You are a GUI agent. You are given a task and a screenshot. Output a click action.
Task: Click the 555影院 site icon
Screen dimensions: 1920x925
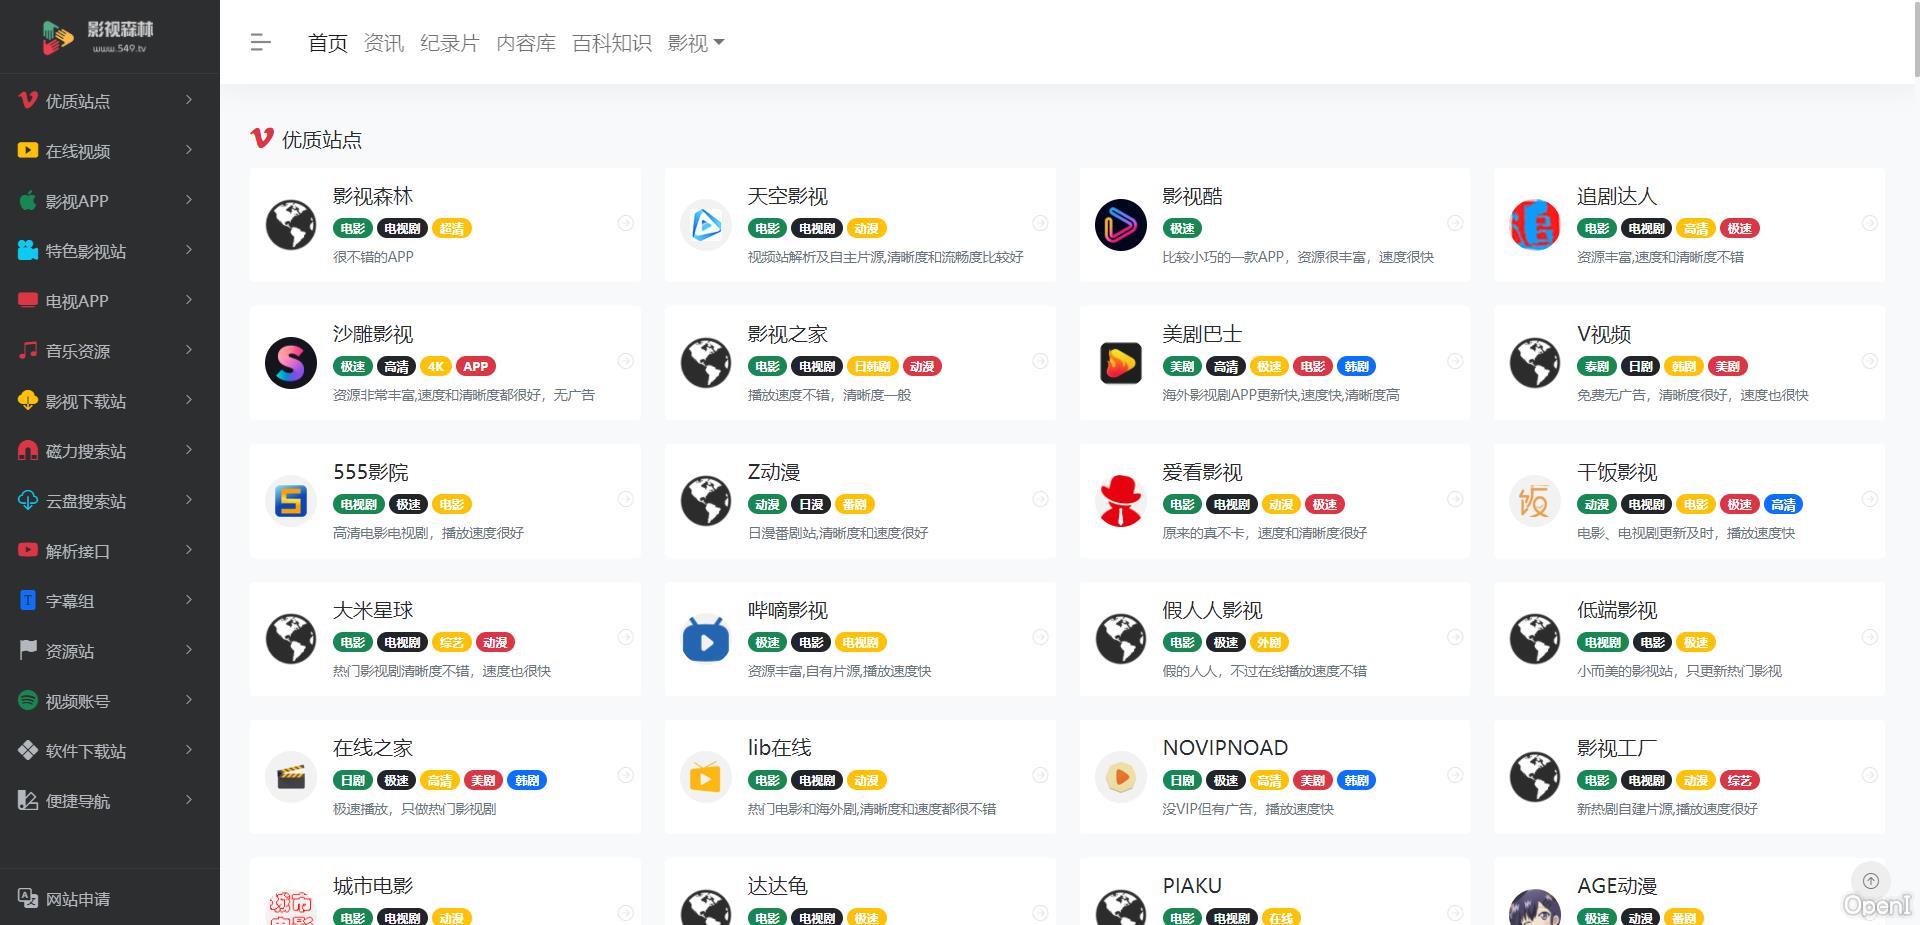tap(291, 500)
